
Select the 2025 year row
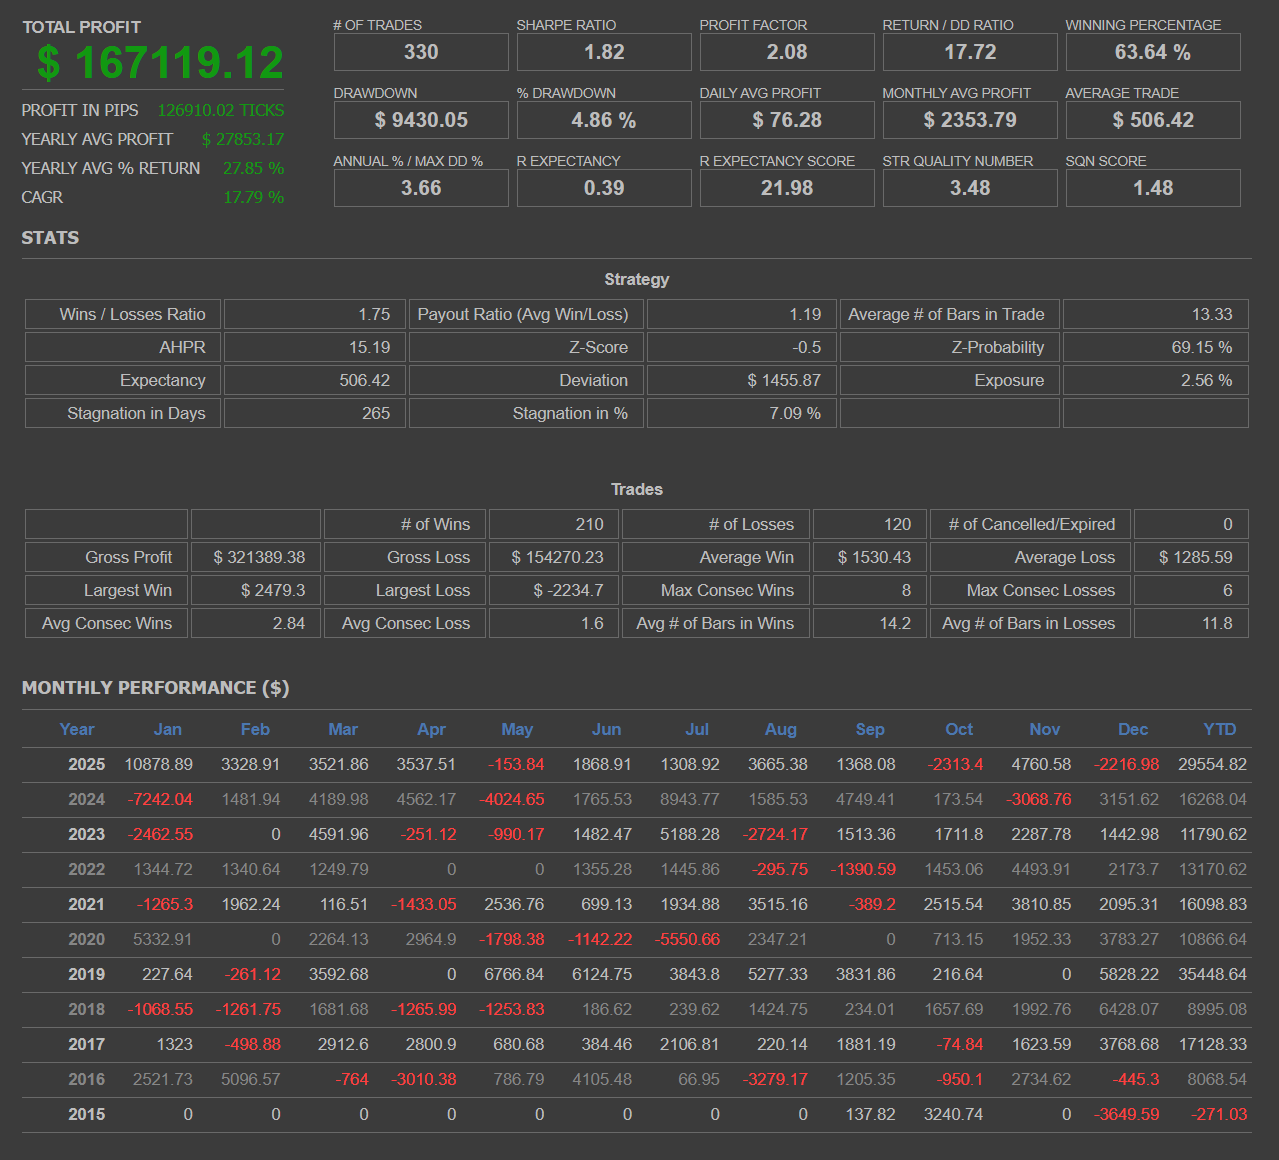point(86,764)
